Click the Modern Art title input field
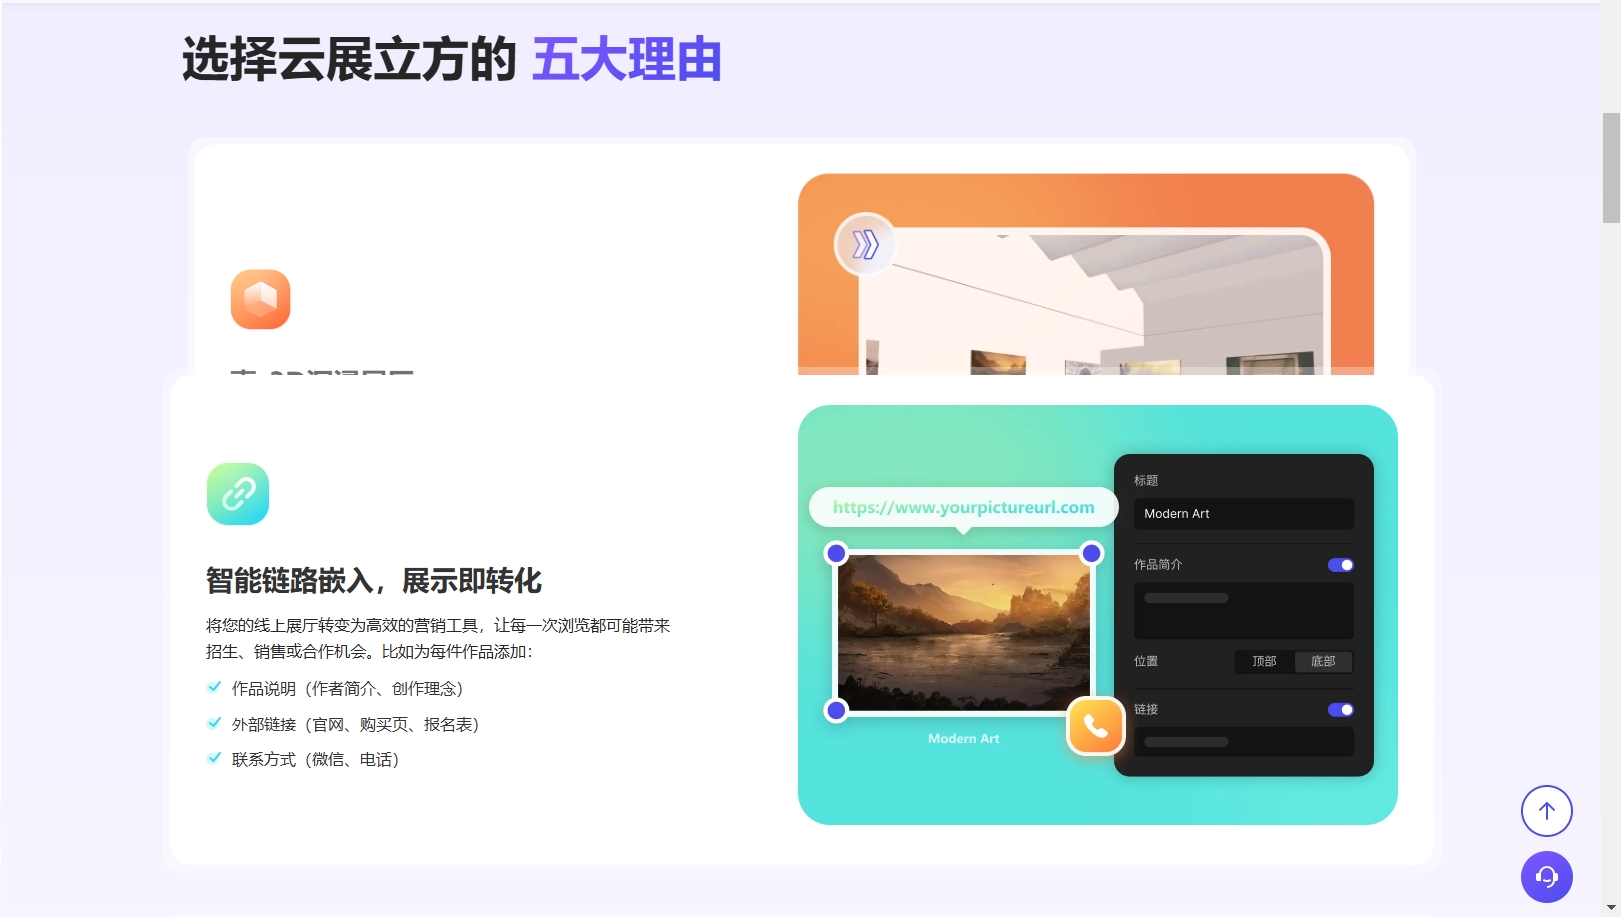This screenshot has height=917, width=1621. click(x=1243, y=513)
